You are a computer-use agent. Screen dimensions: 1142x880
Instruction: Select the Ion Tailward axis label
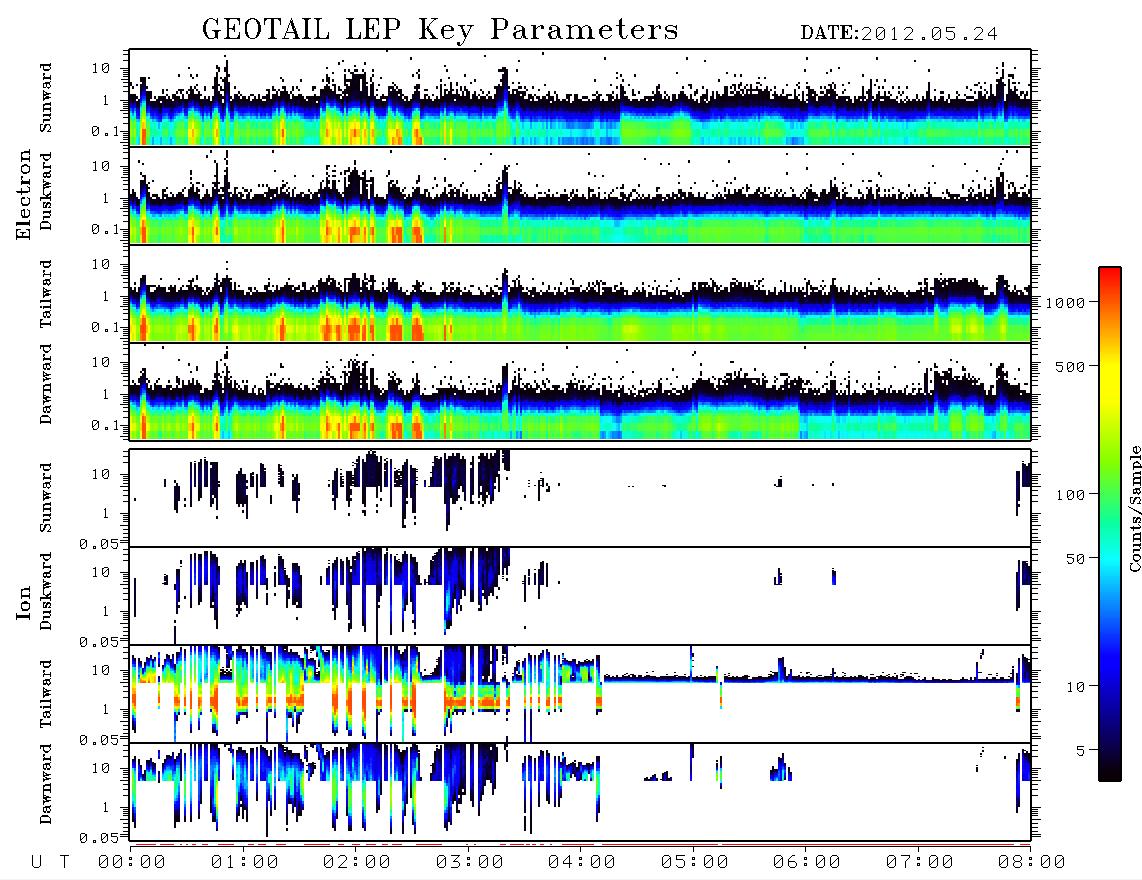click(46, 694)
